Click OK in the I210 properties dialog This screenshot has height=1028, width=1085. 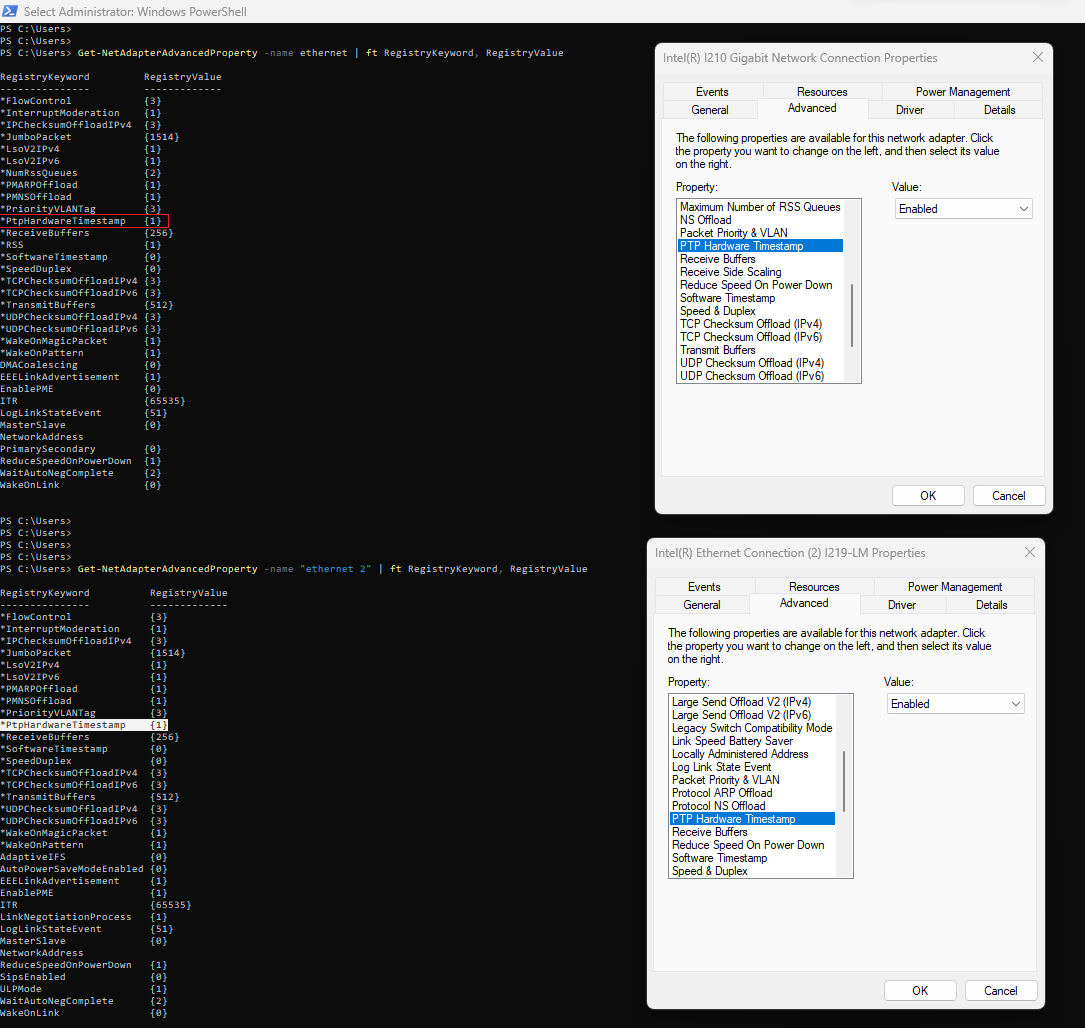[927, 495]
